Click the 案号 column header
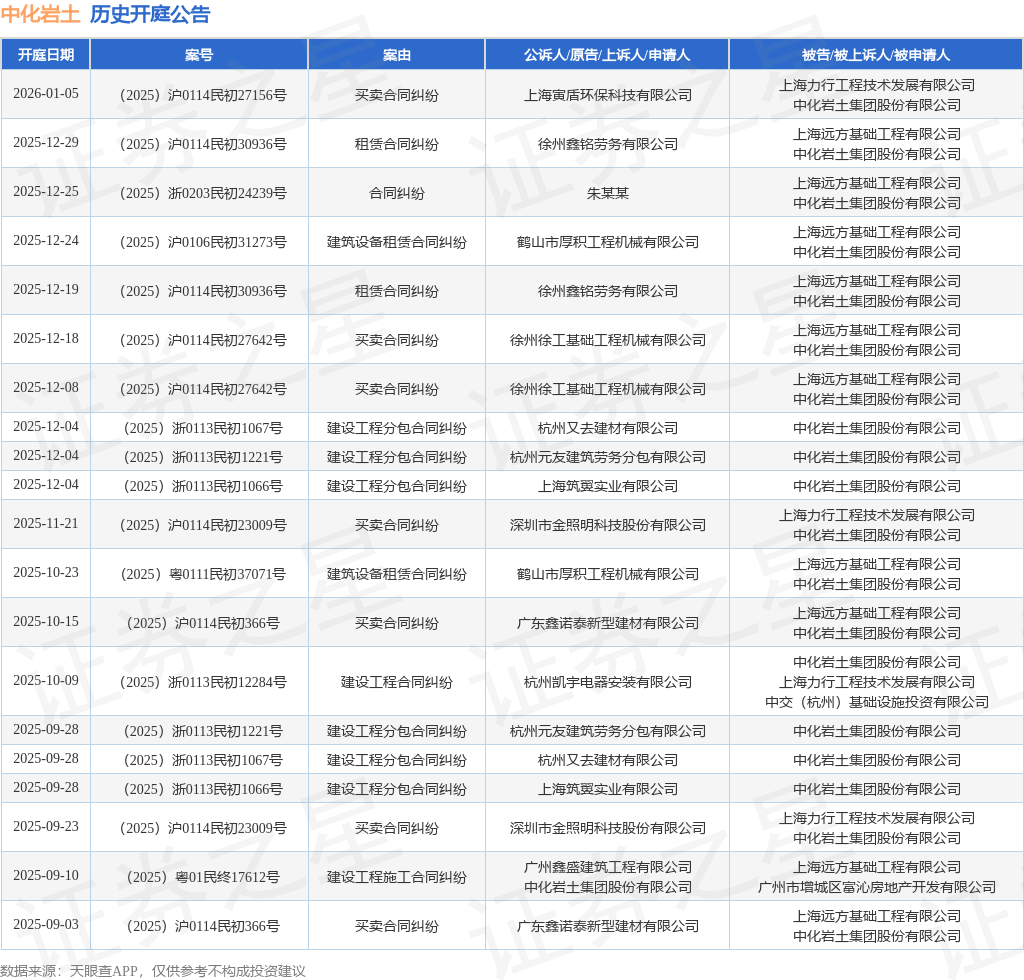Image resolution: width=1024 pixels, height=980 pixels. click(199, 55)
